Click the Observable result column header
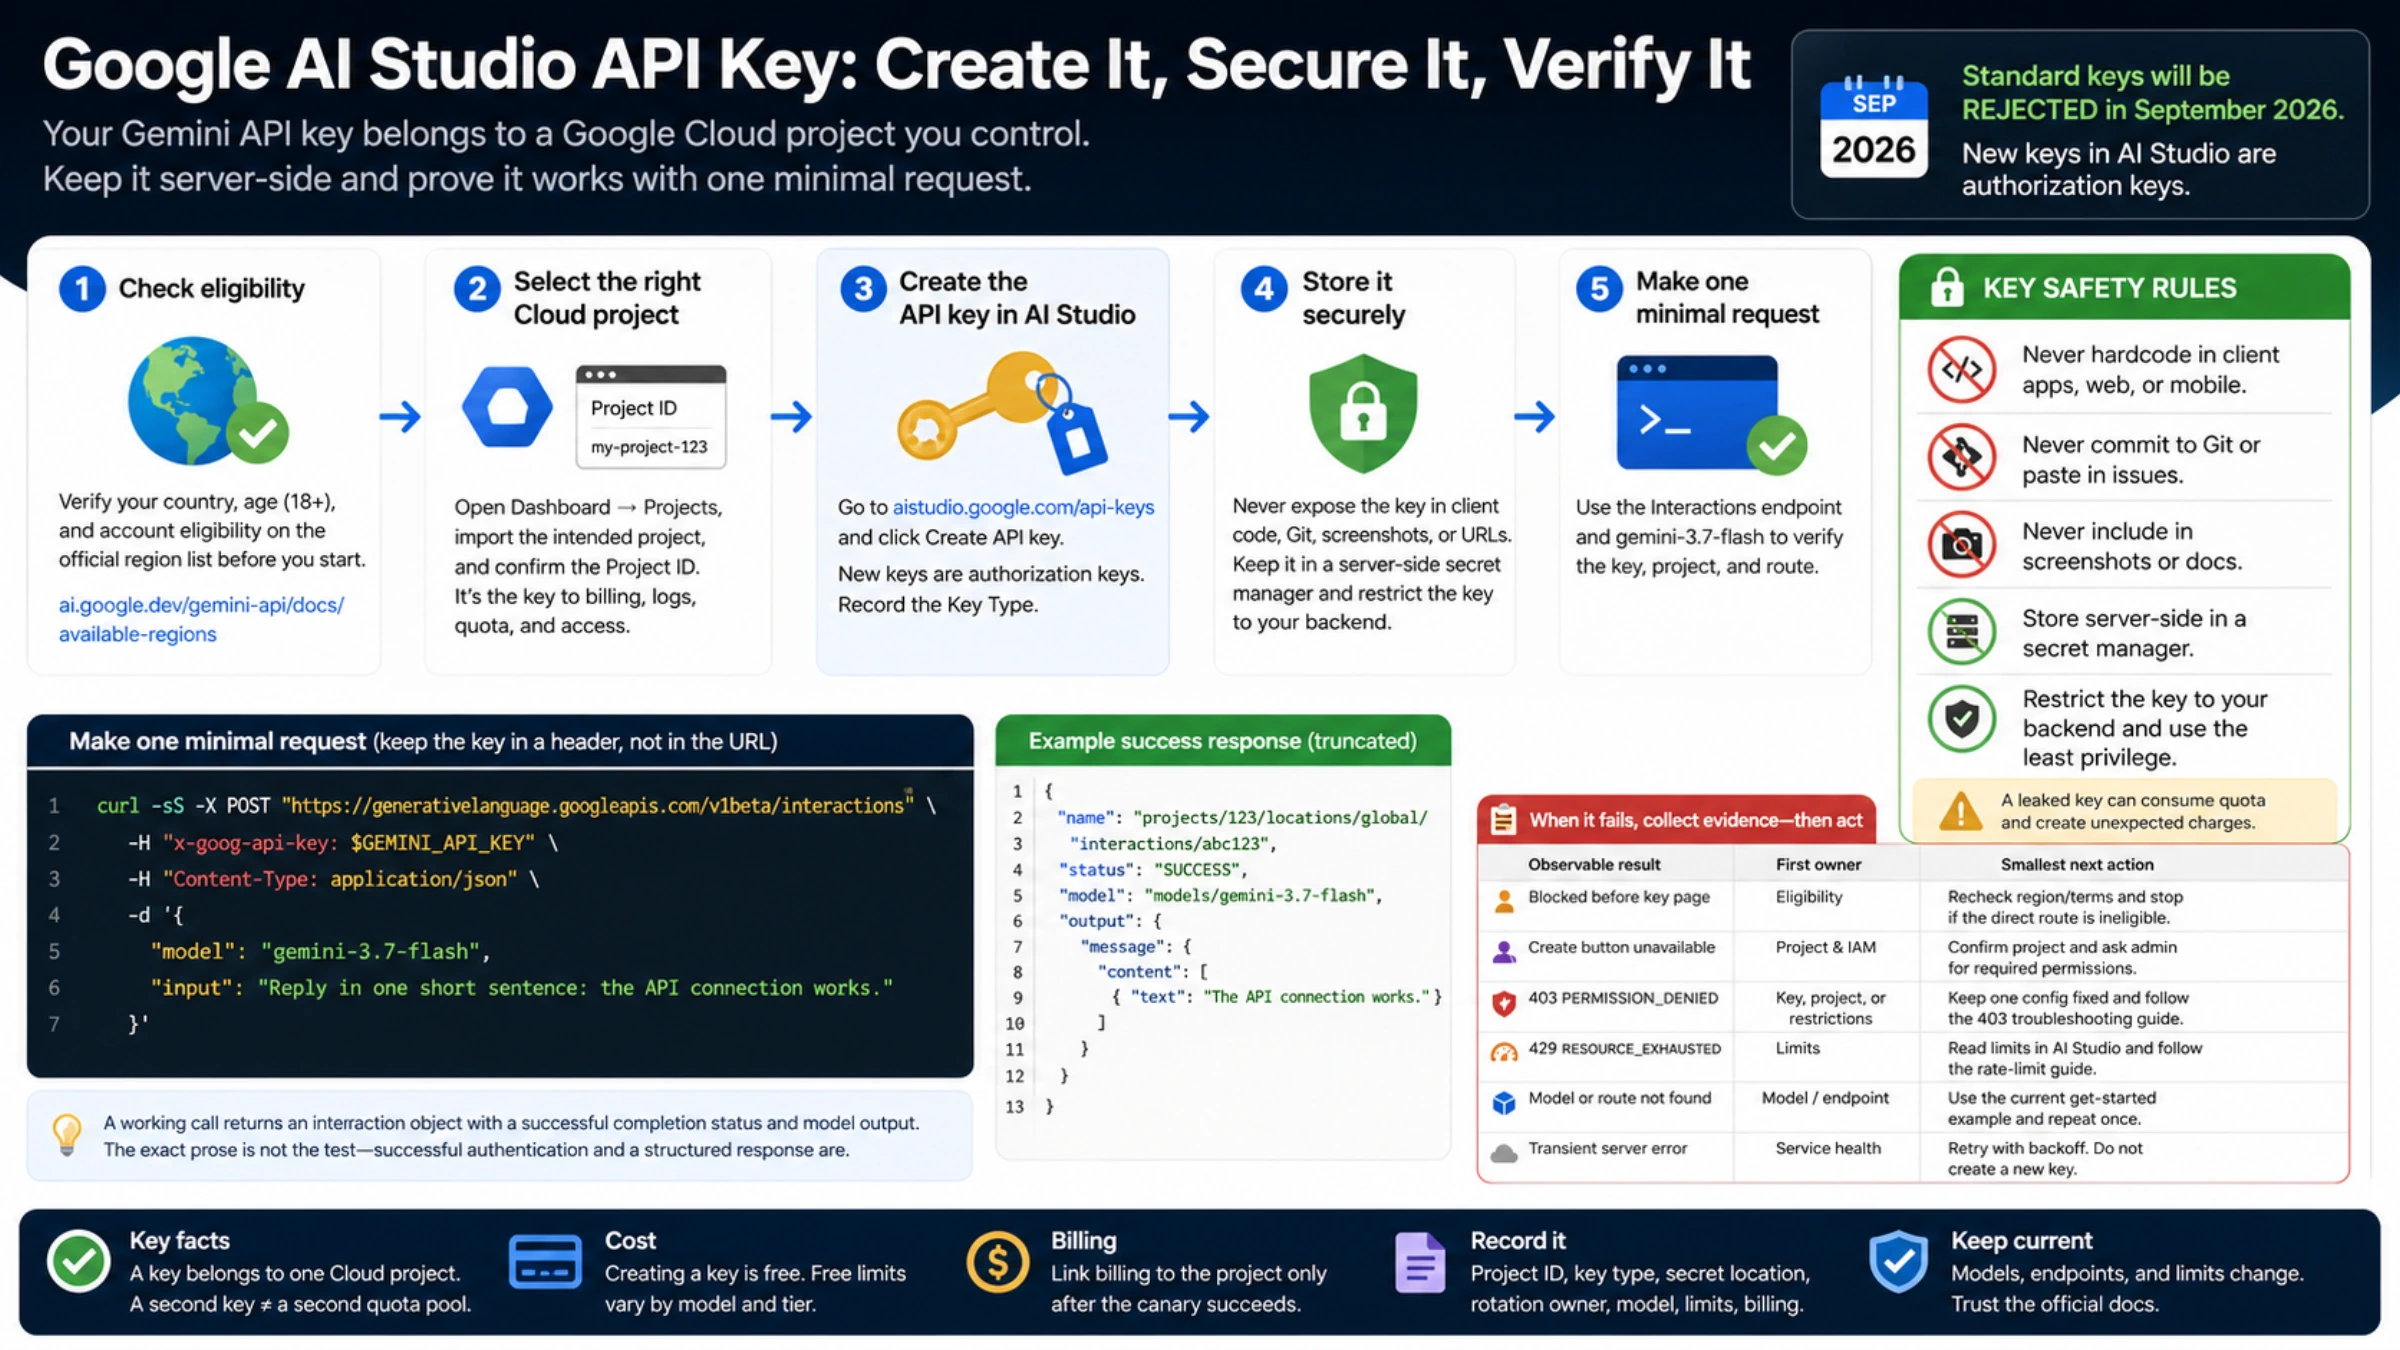 point(1594,864)
